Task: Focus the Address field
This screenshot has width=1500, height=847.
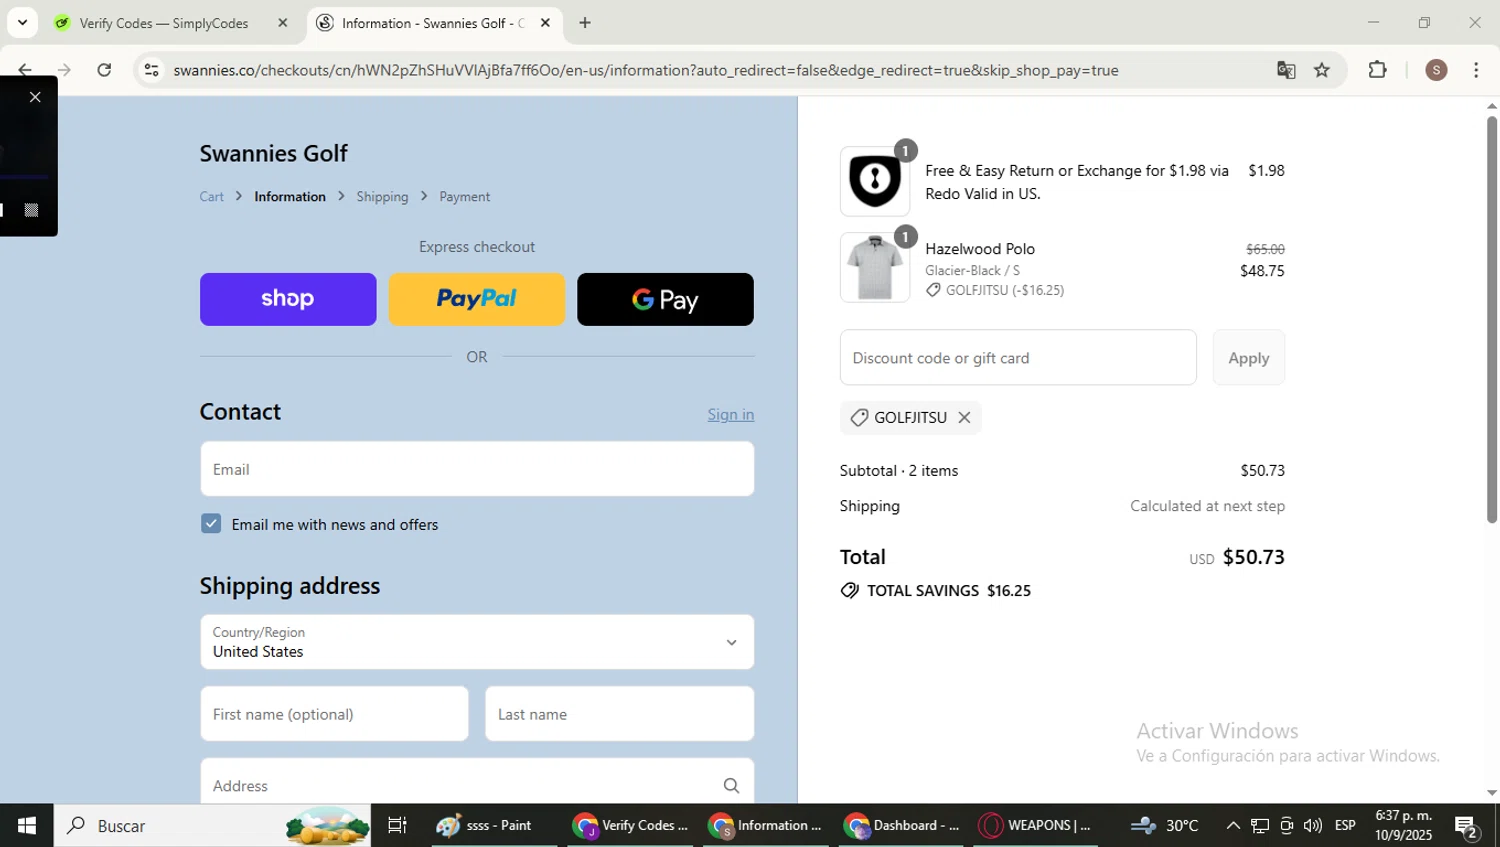Action: pyautogui.click(x=477, y=781)
